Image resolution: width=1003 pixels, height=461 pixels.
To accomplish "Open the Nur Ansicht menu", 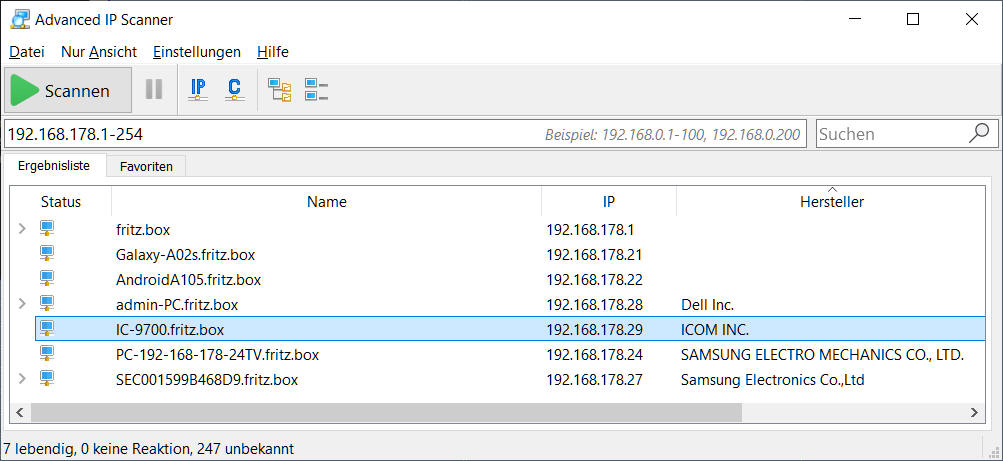I will tap(99, 52).
